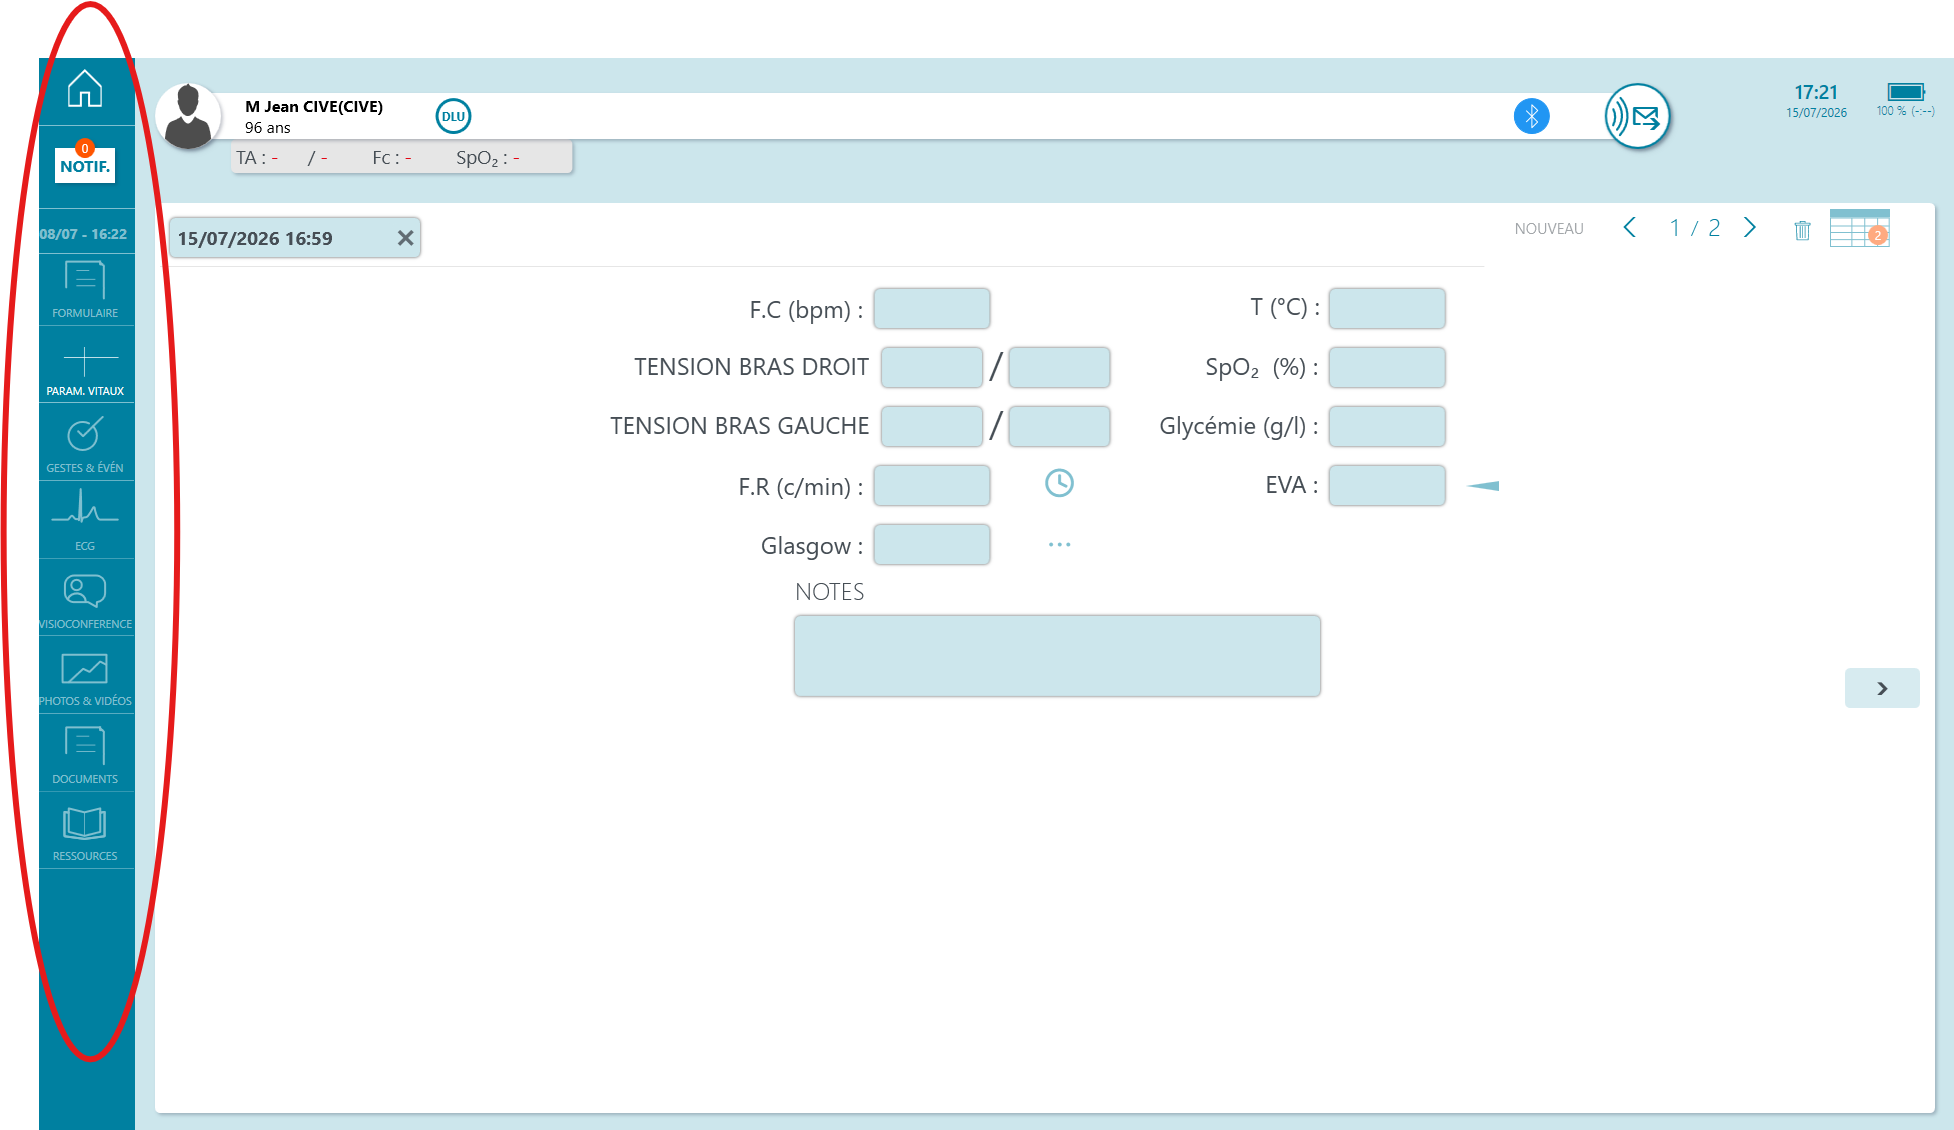1954x1130 pixels.
Task: Open GESTES & ÉVÉN section
Action: click(85, 445)
